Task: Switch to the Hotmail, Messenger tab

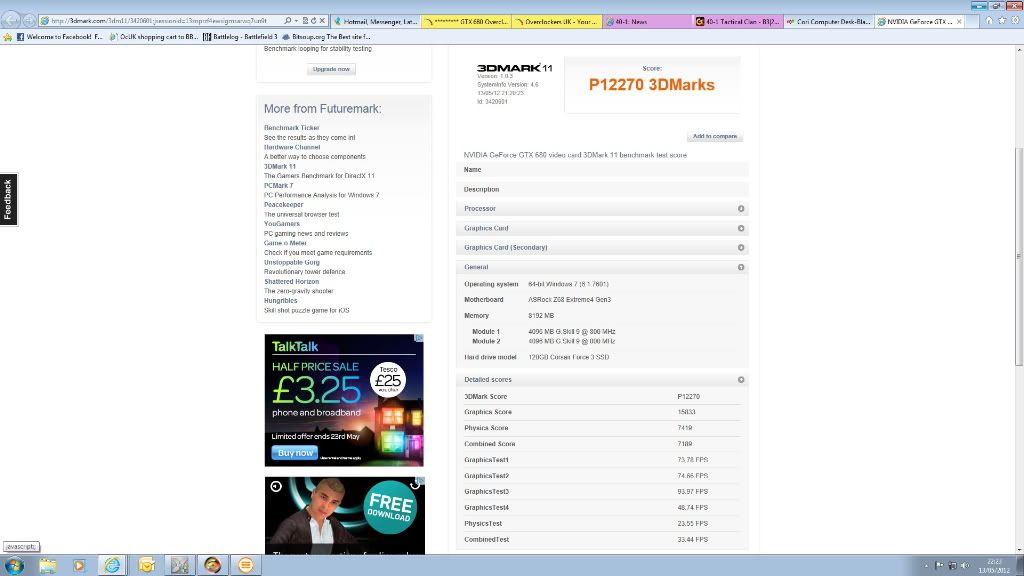Action: click(x=376, y=22)
